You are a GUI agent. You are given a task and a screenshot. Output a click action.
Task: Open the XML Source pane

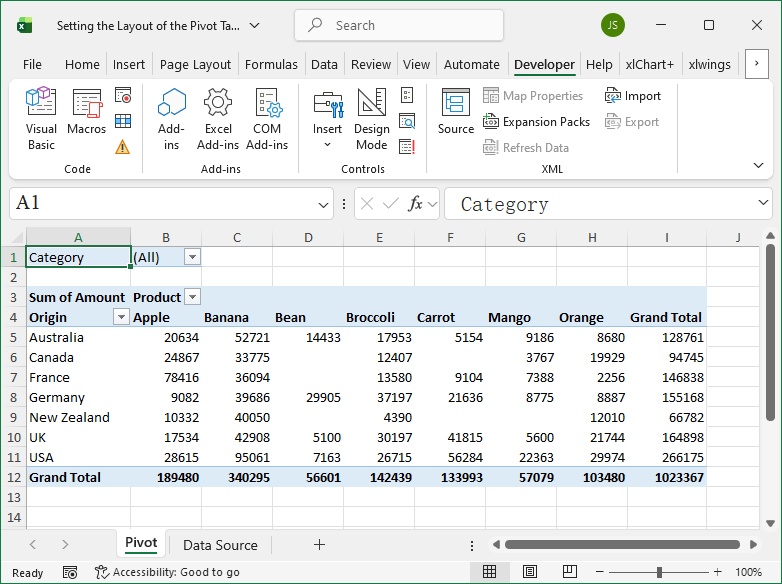[x=455, y=111]
